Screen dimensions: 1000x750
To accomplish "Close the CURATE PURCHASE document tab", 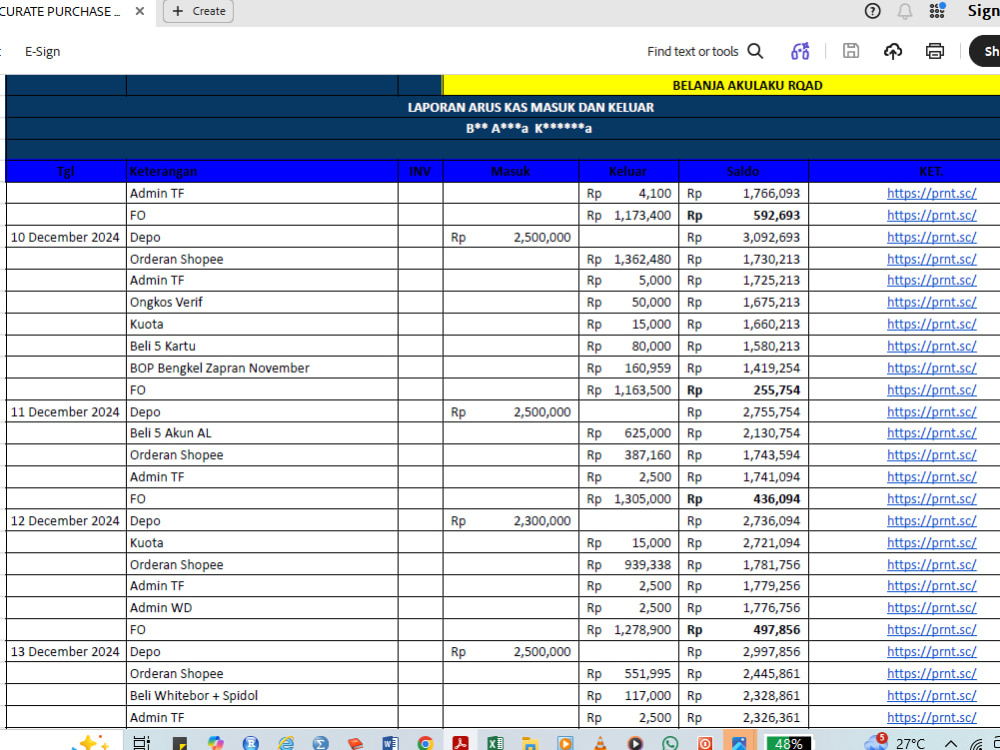I will point(140,11).
